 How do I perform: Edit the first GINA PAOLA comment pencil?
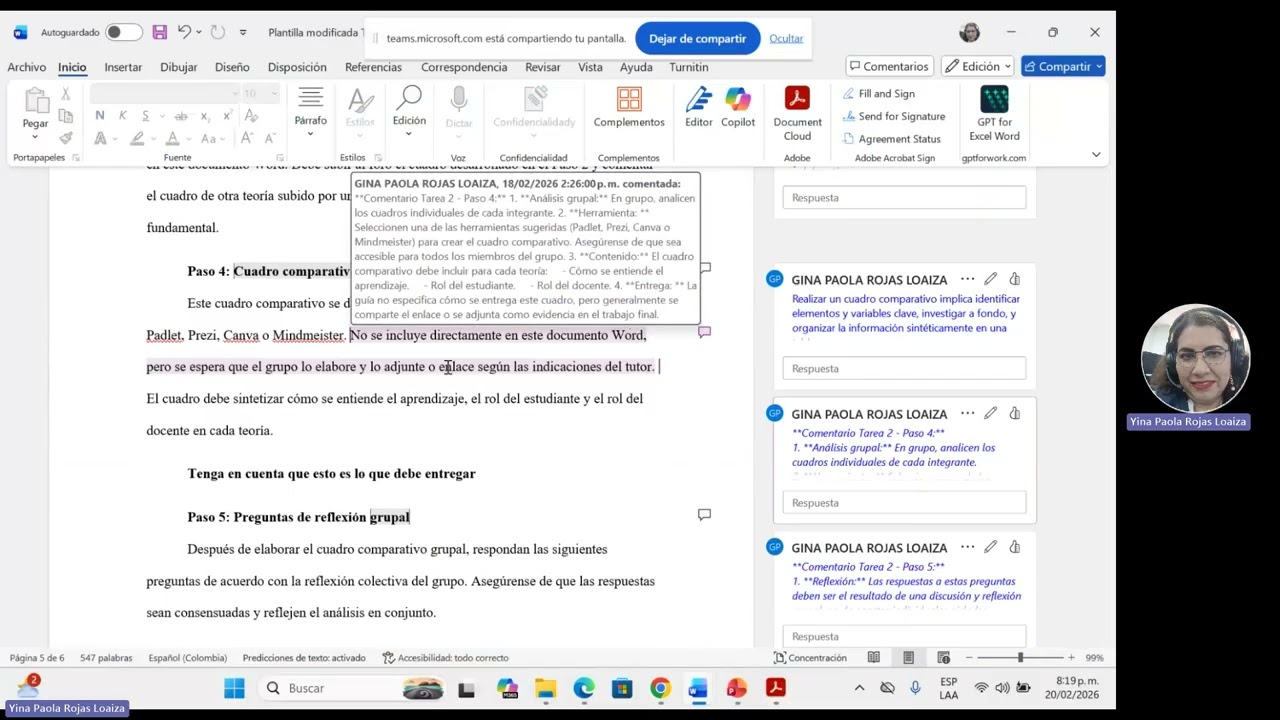(990, 279)
